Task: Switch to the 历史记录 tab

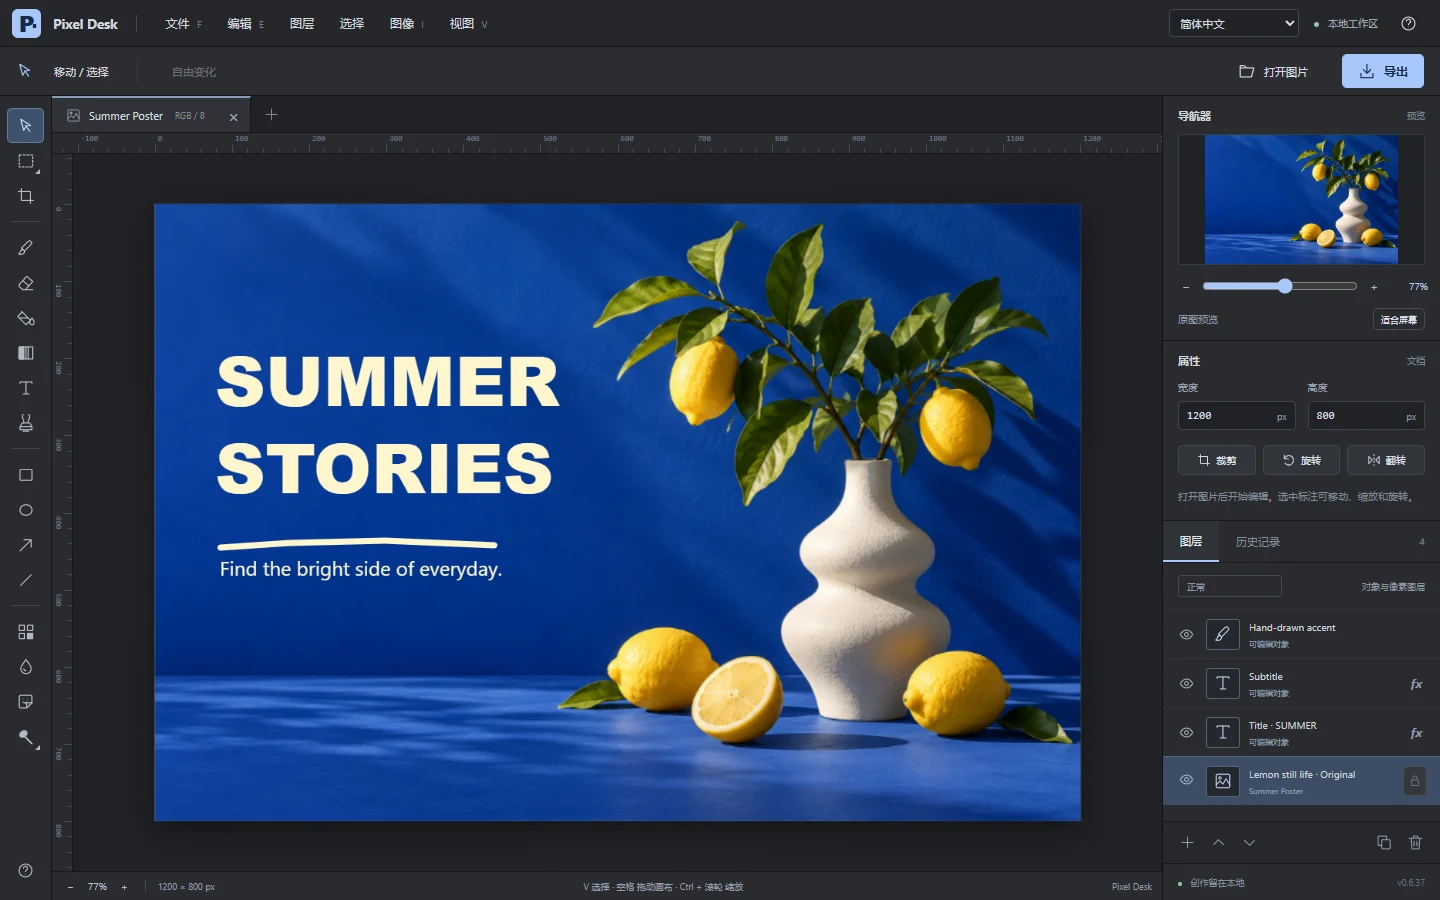Action: tap(1257, 541)
